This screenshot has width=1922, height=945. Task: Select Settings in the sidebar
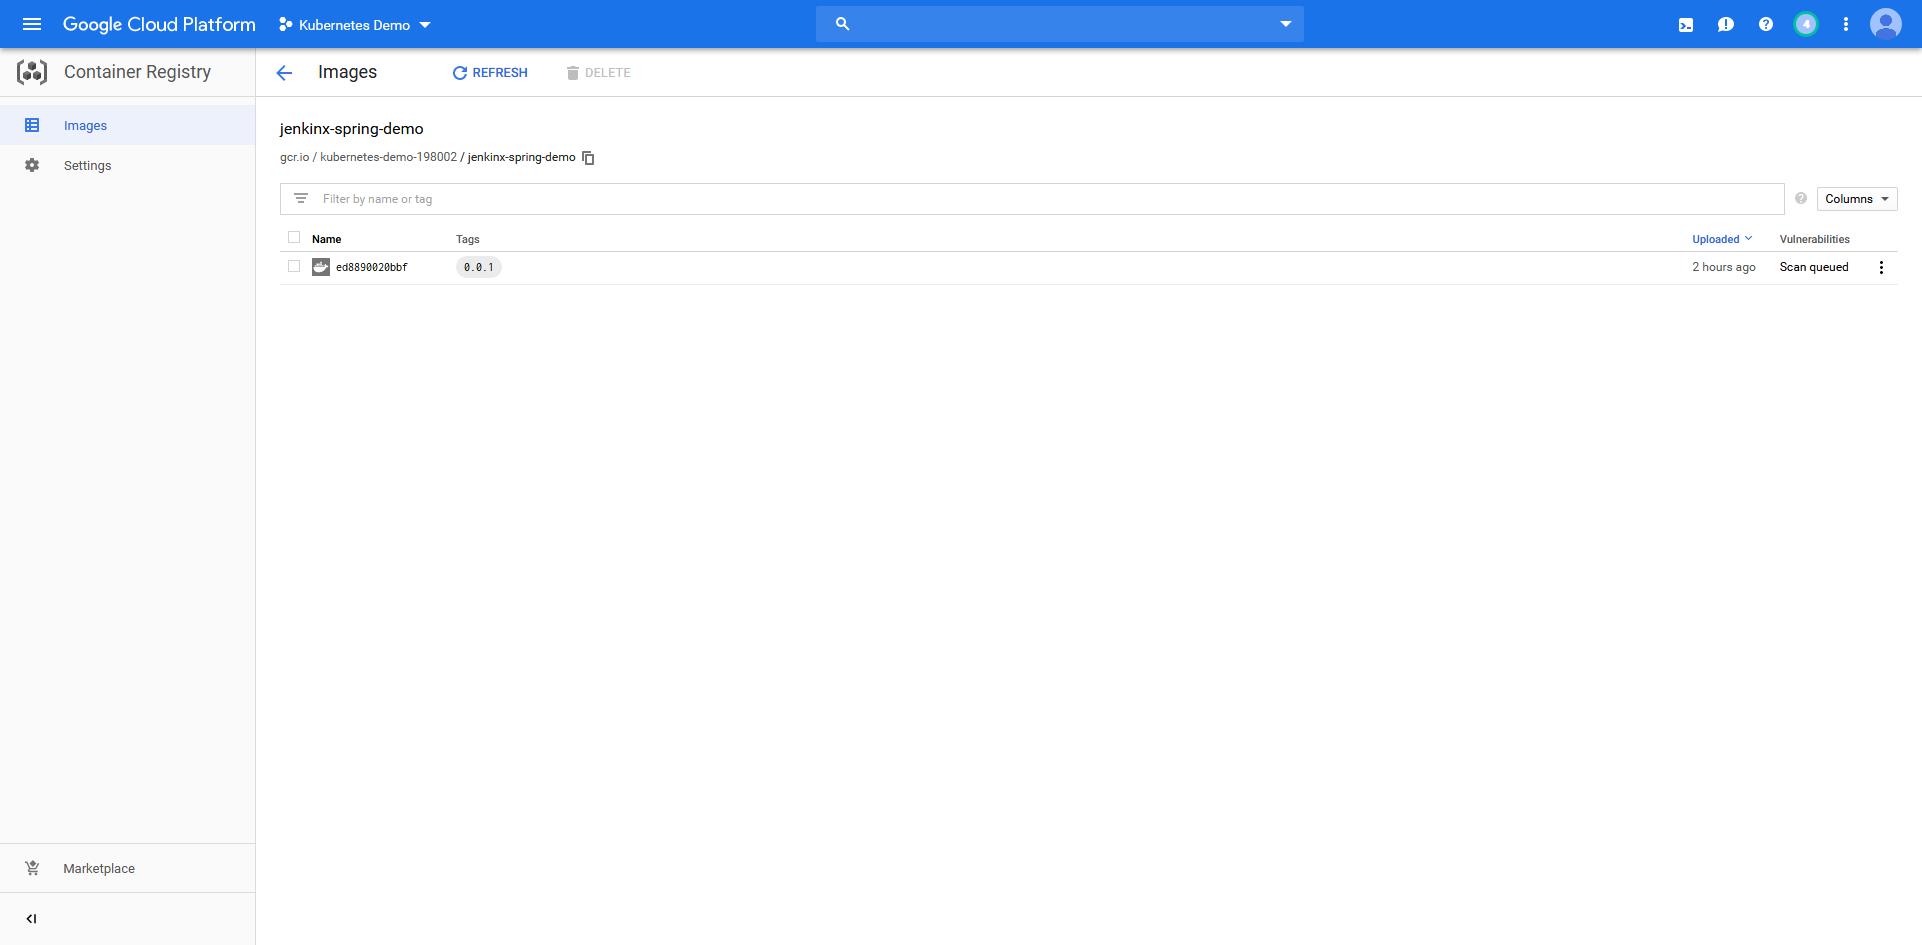[x=87, y=166]
